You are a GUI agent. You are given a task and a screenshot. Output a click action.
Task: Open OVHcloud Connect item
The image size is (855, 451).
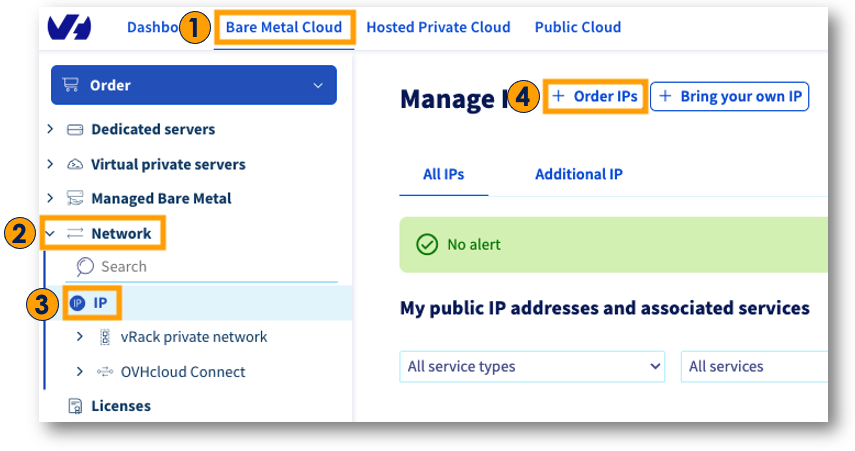pos(183,372)
